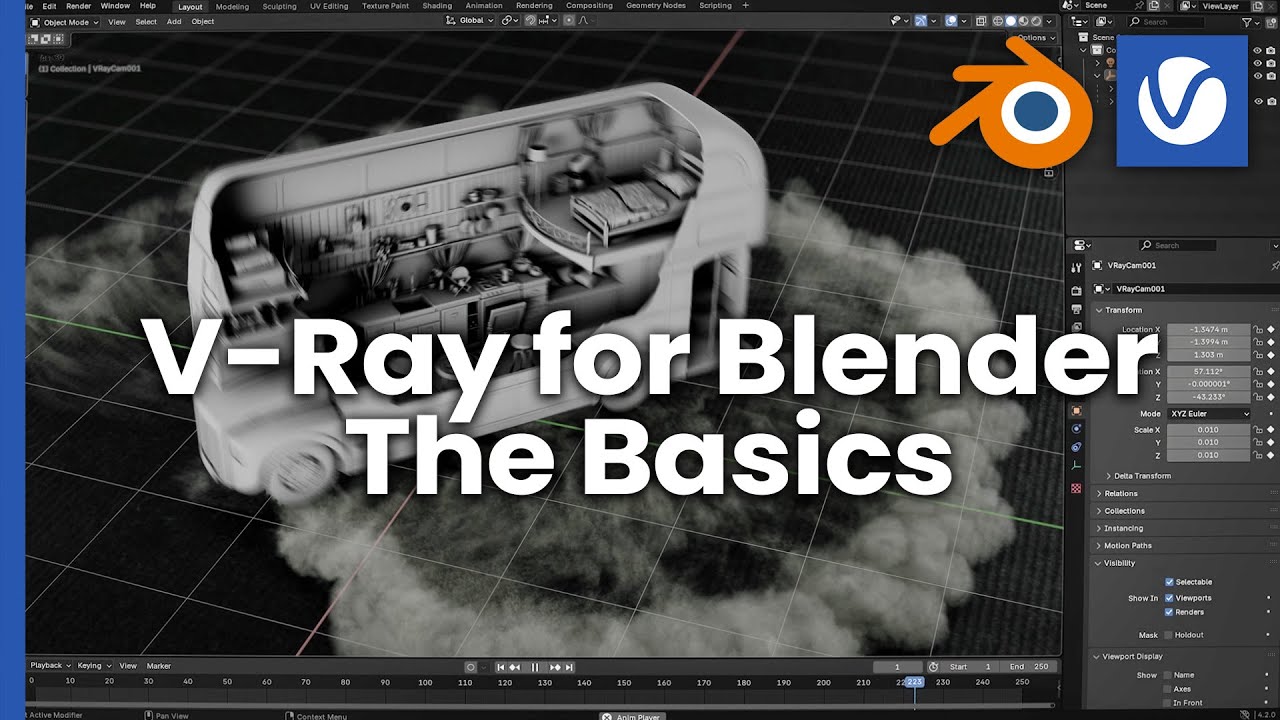1280x720 pixels.
Task: Switch to the Shading workspace tab
Action: pyautogui.click(x=437, y=6)
